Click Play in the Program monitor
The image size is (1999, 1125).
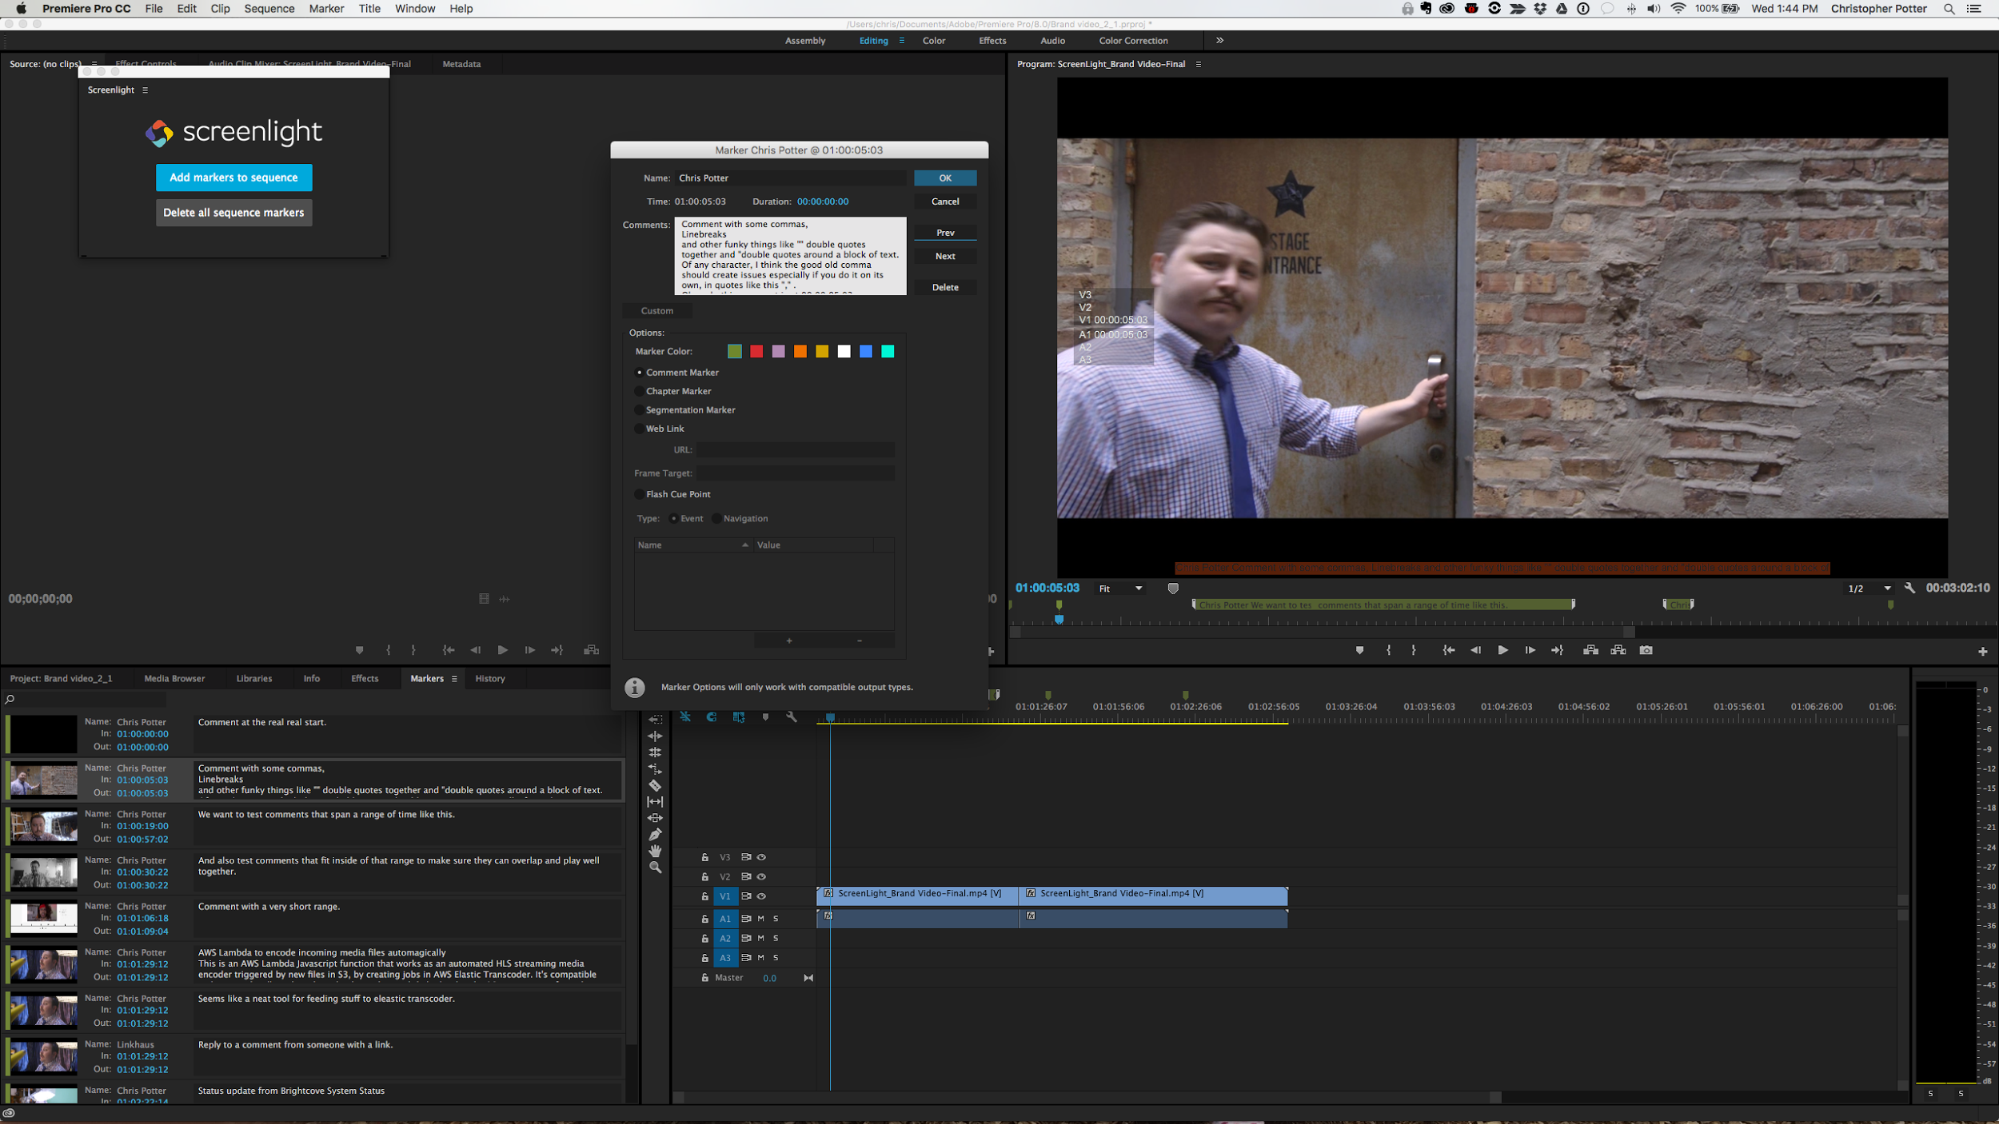[x=1502, y=650]
